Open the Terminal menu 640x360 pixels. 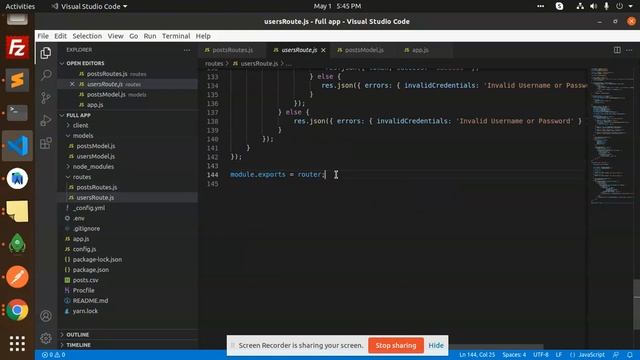(176, 36)
